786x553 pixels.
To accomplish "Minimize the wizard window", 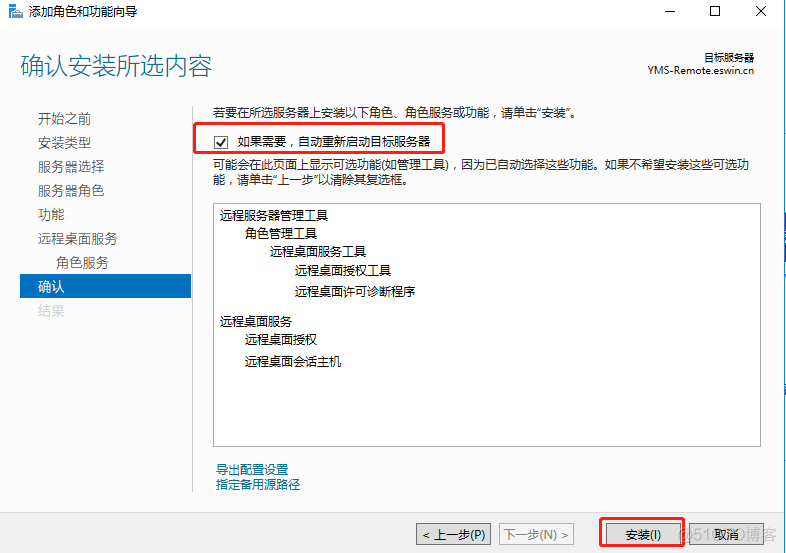I will tap(668, 12).
